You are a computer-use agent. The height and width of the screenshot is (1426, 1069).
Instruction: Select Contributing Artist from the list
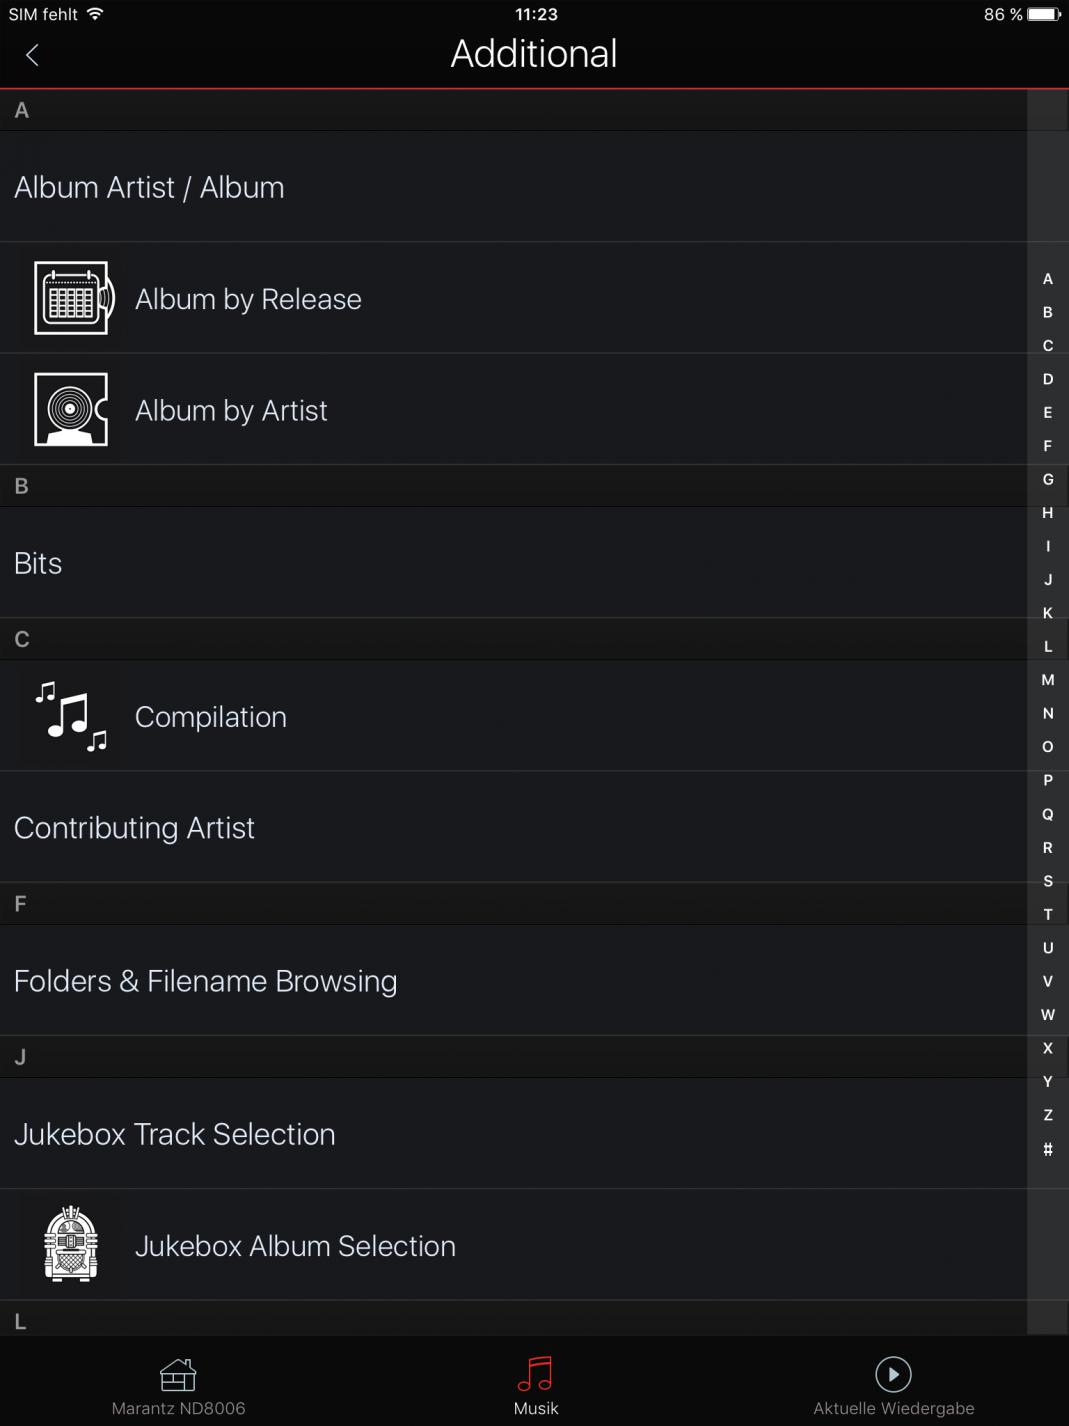pos(134,828)
